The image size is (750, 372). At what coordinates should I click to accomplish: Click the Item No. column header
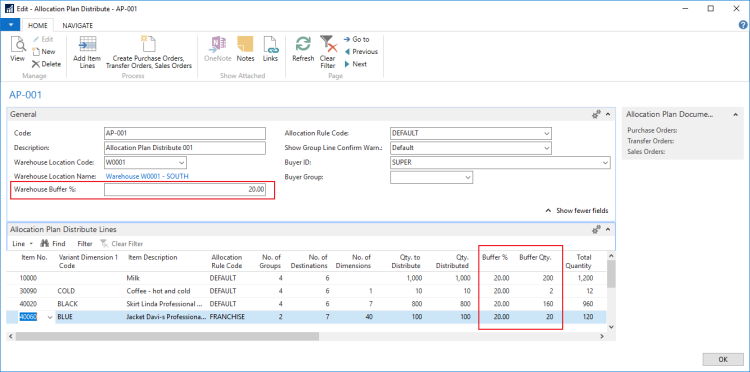(34, 257)
